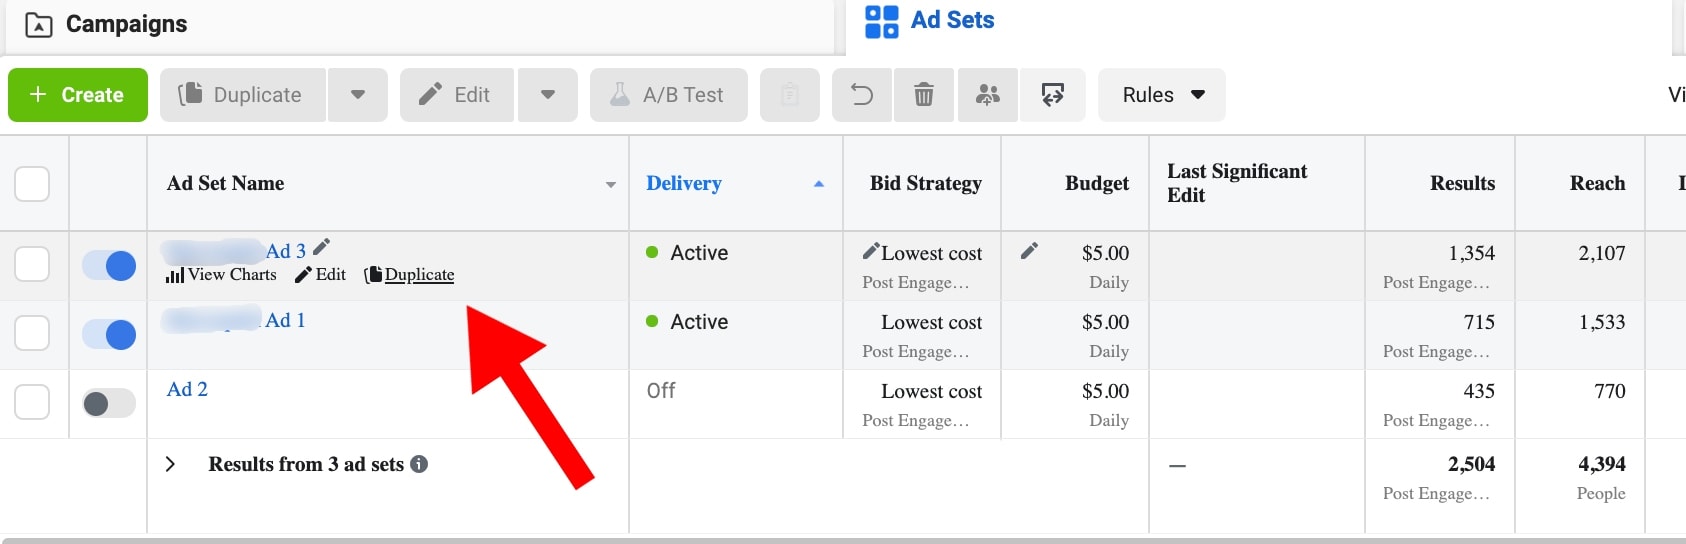
Task: Click Duplicate link under Ad 3
Action: tap(418, 275)
